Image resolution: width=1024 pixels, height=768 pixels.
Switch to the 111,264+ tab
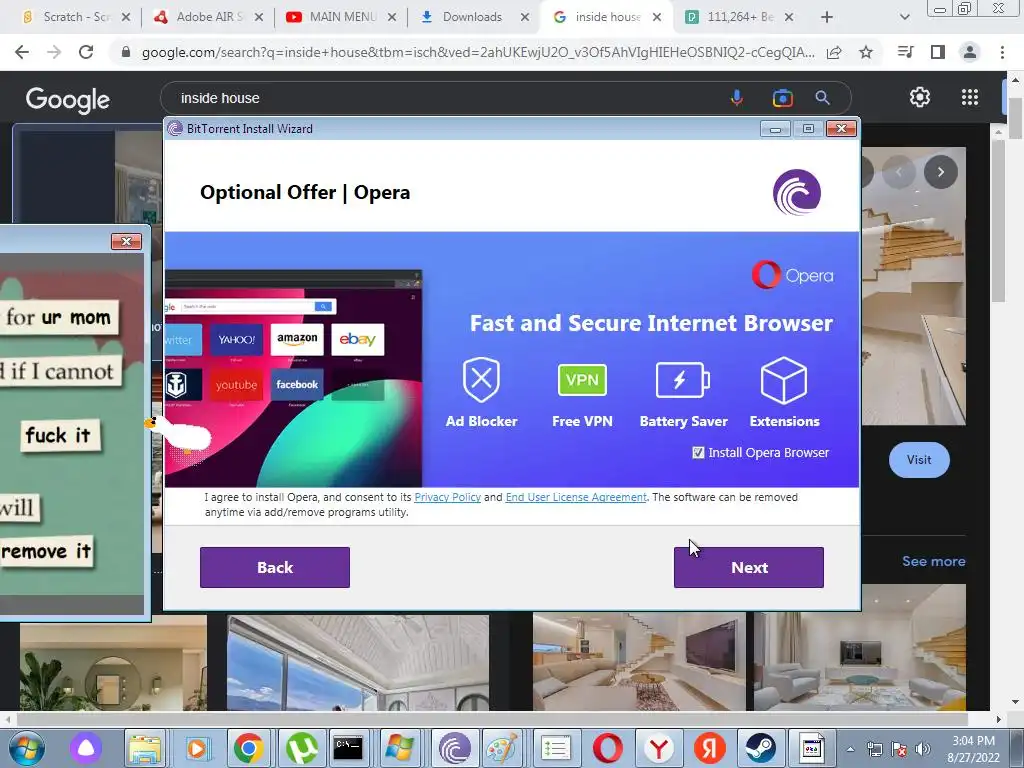pos(739,17)
